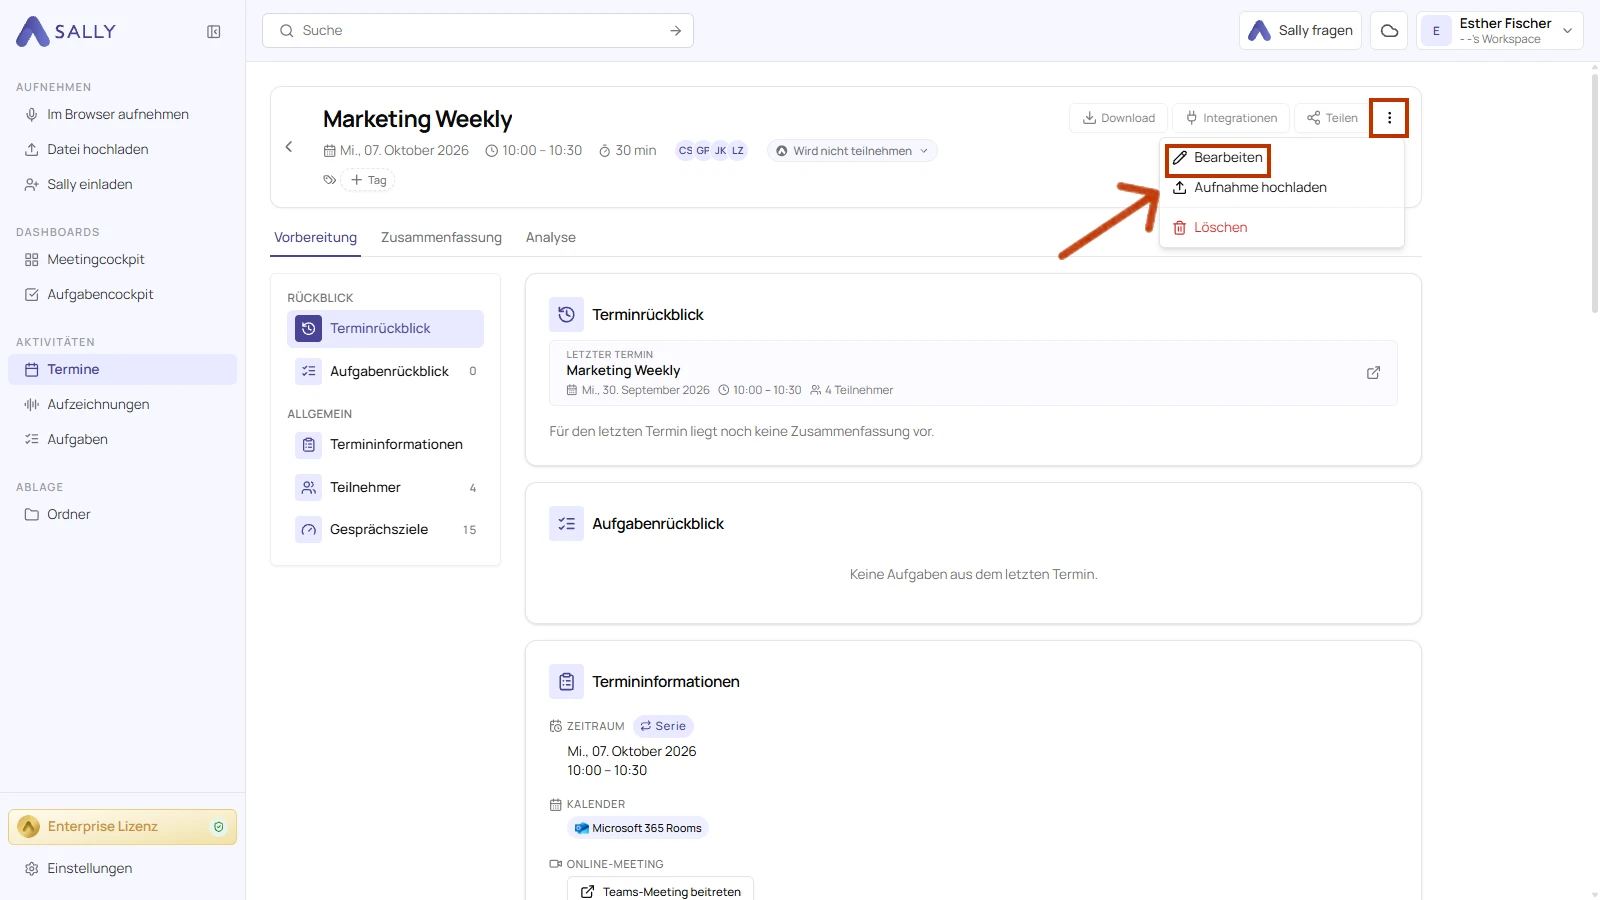This screenshot has height=900, width=1600.
Task: Focus the Suche search field
Action: point(478,31)
